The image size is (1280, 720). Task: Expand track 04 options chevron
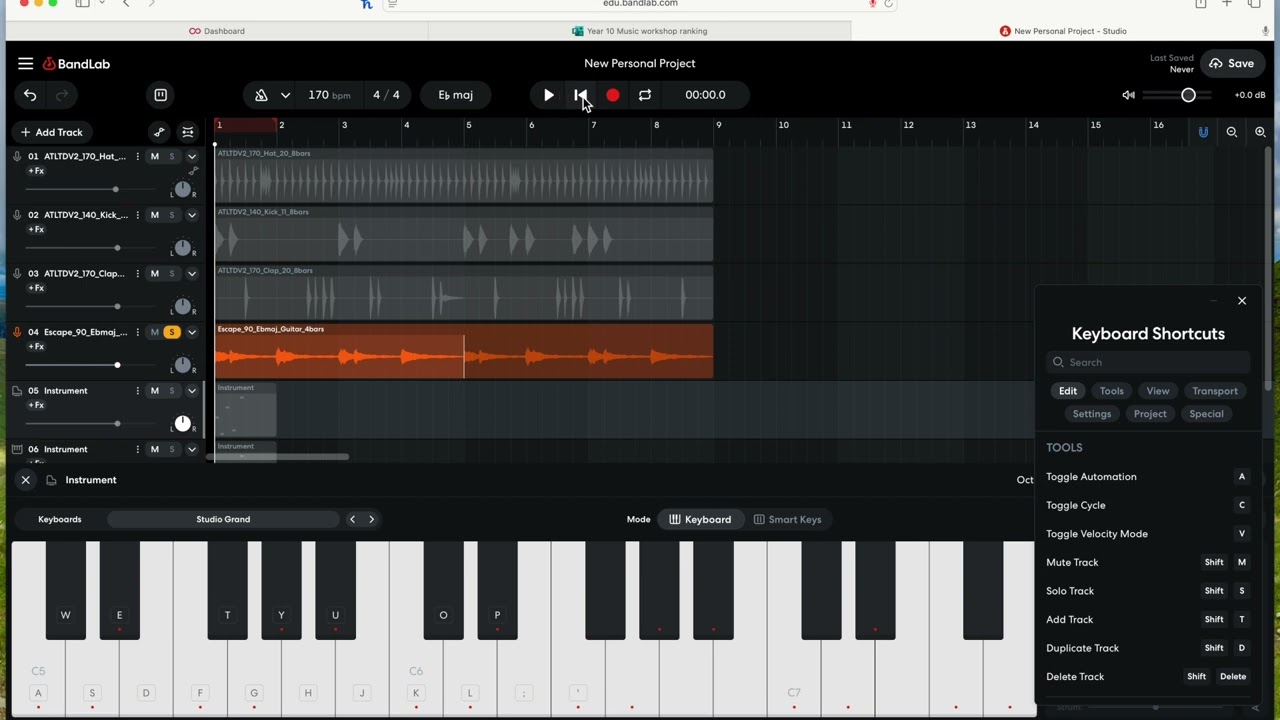pos(192,332)
